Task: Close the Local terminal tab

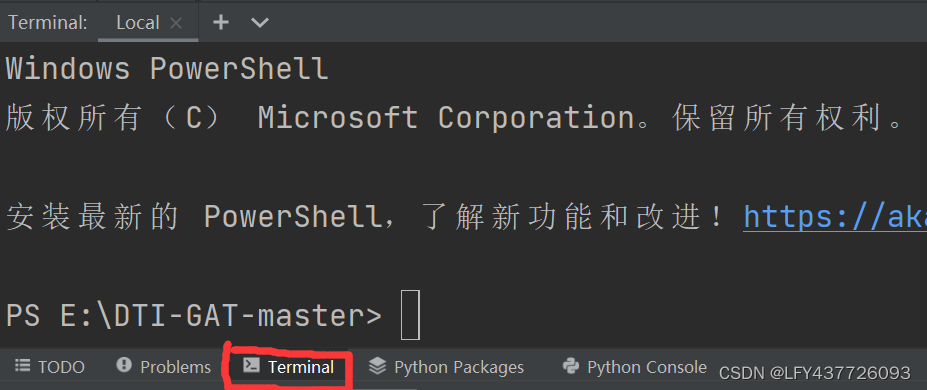Action: (x=176, y=23)
